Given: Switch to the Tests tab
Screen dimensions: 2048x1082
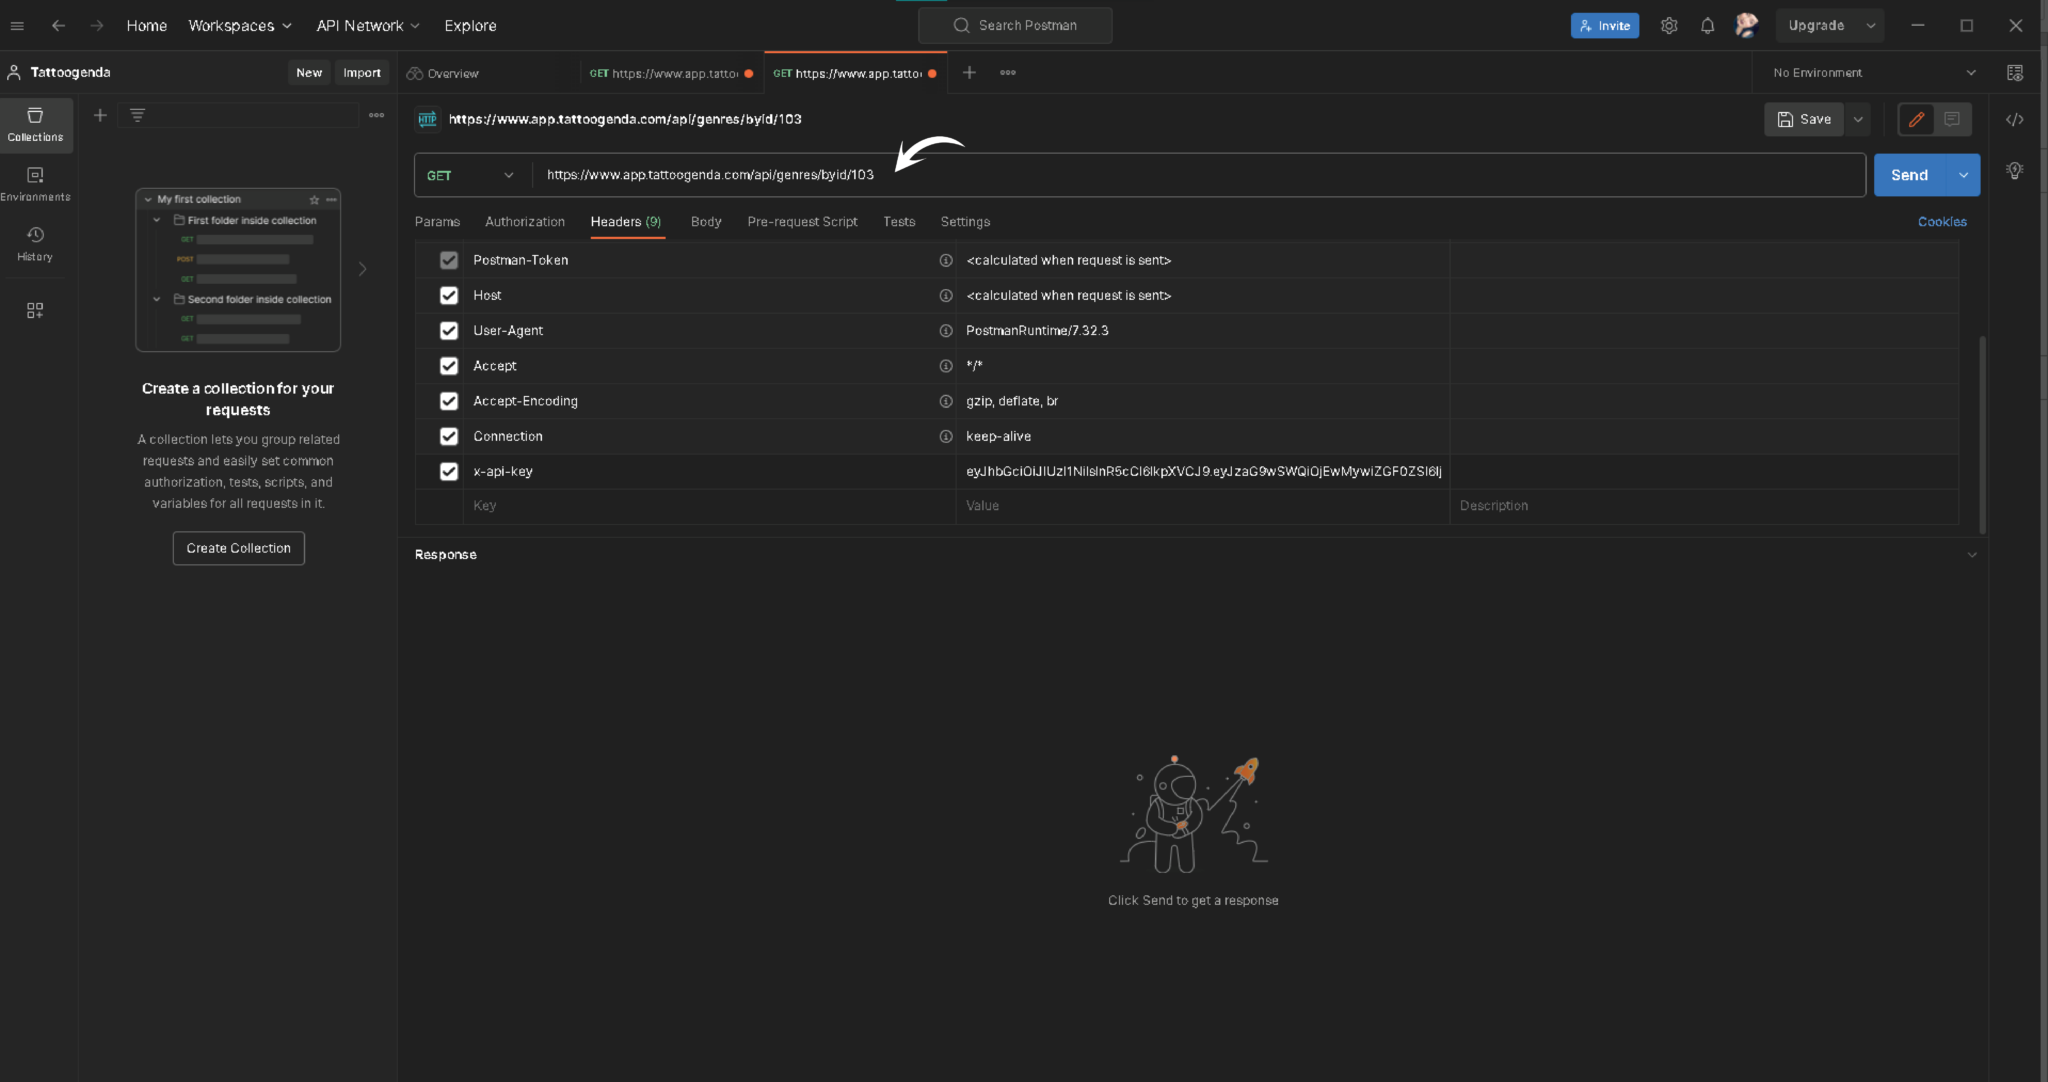Looking at the screenshot, I should click(x=899, y=222).
